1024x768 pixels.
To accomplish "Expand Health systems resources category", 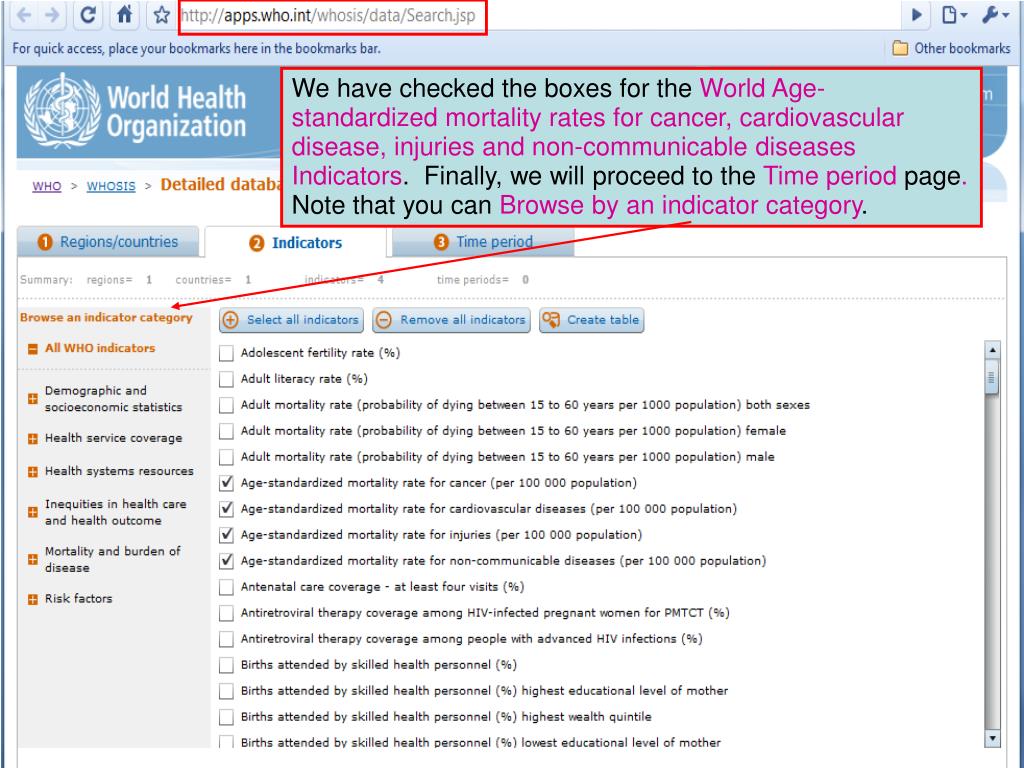I will click(33, 472).
